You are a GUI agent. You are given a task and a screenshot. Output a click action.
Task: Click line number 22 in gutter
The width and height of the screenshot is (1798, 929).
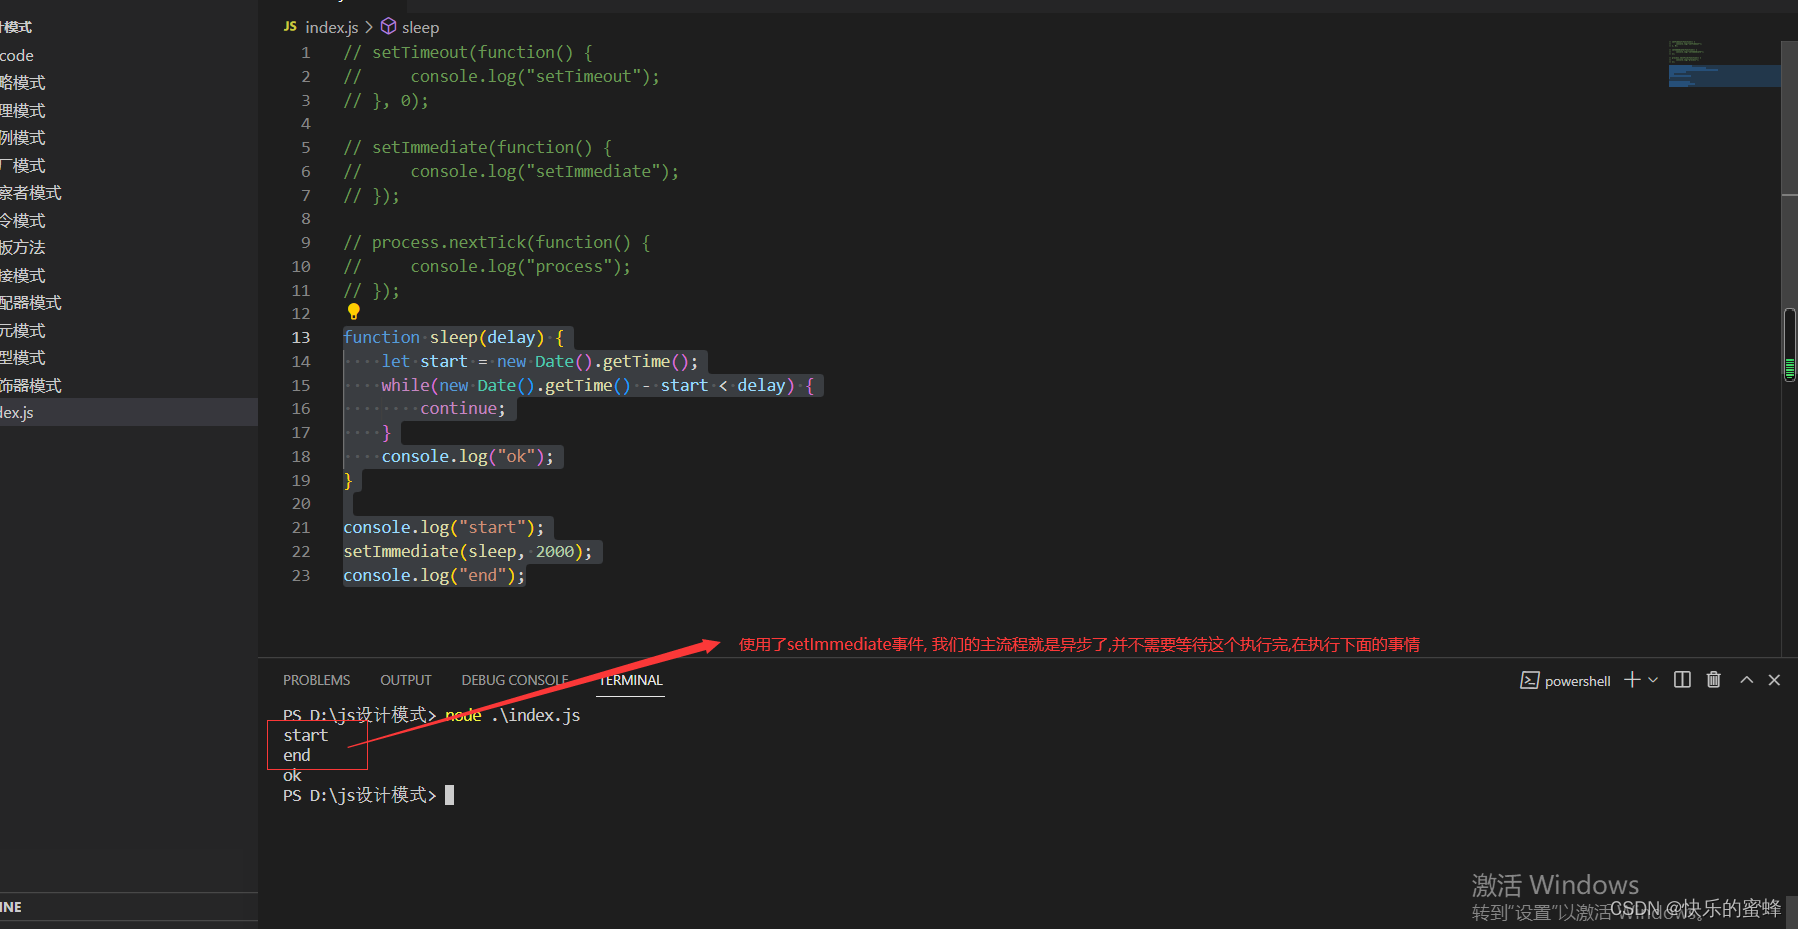pyautogui.click(x=301, y=551)
